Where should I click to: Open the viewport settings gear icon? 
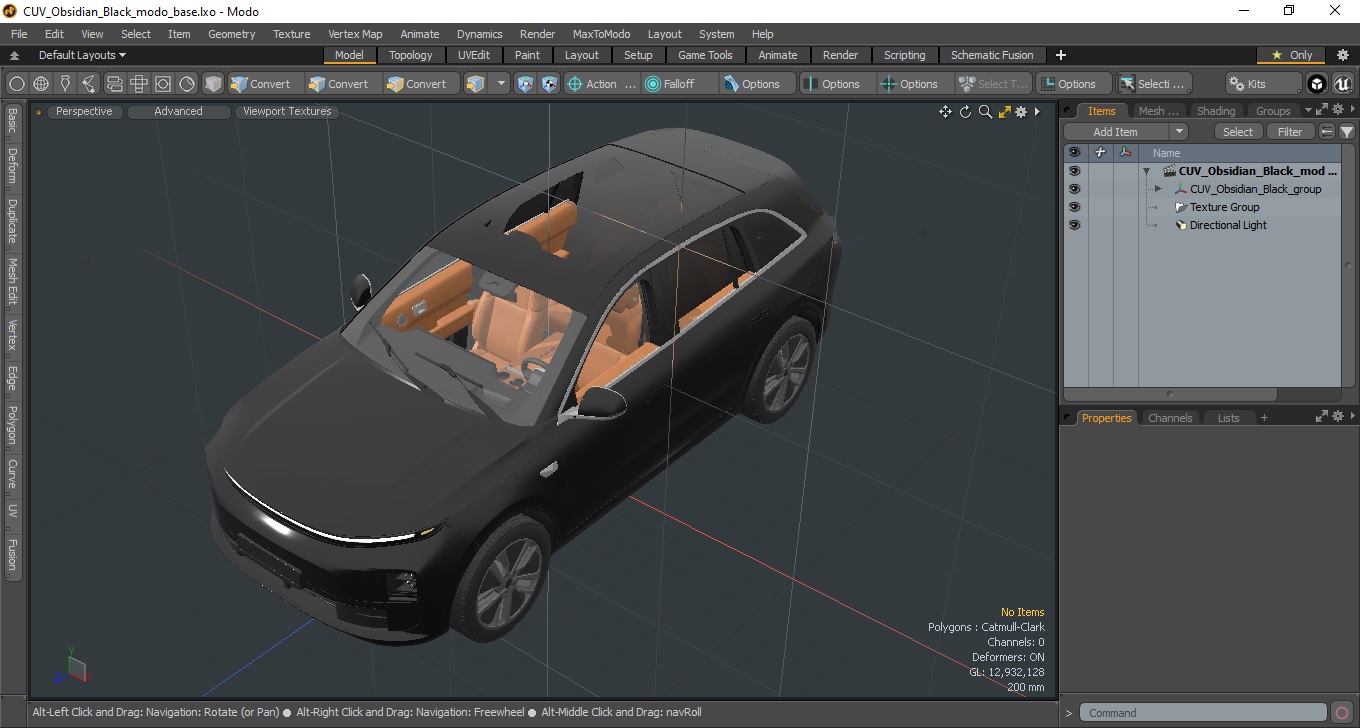point(1021,112)
